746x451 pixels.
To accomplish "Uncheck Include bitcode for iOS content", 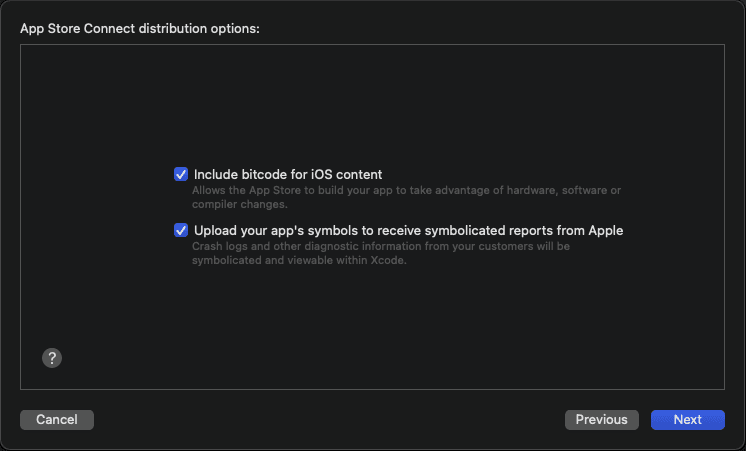I will 181,174.
